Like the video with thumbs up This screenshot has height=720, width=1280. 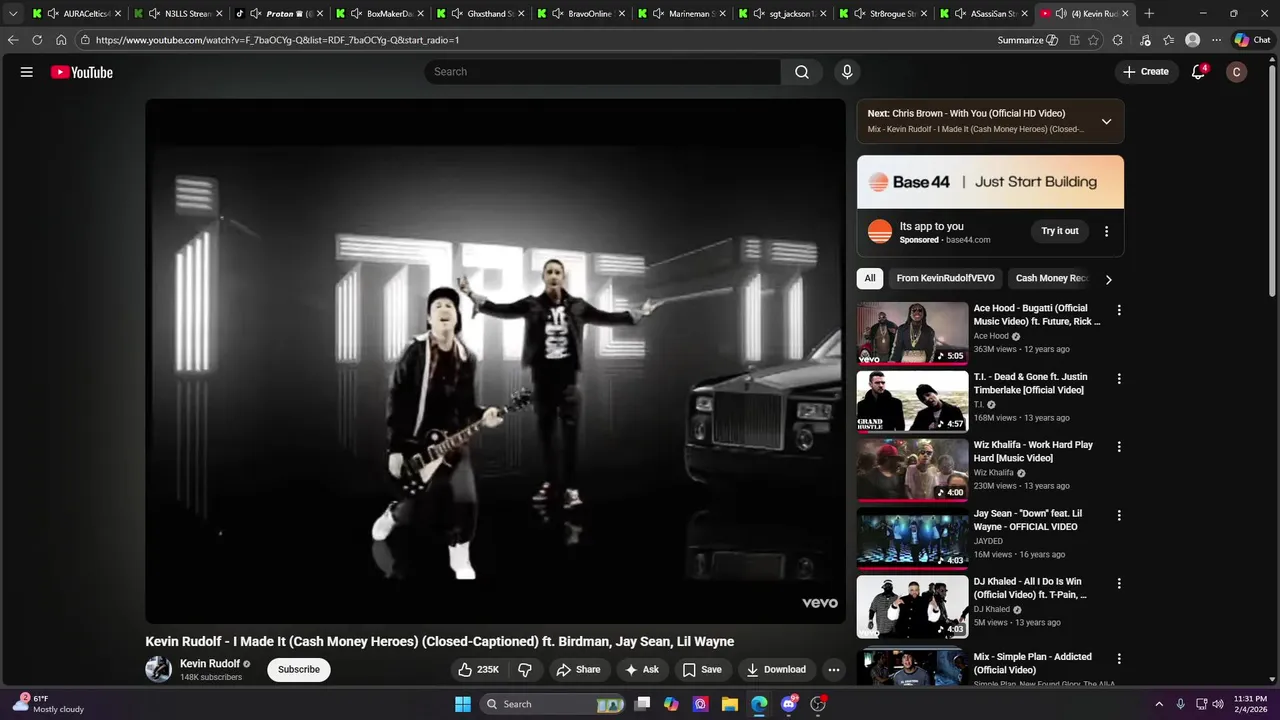pyautogui.click(x=479, y=670)
